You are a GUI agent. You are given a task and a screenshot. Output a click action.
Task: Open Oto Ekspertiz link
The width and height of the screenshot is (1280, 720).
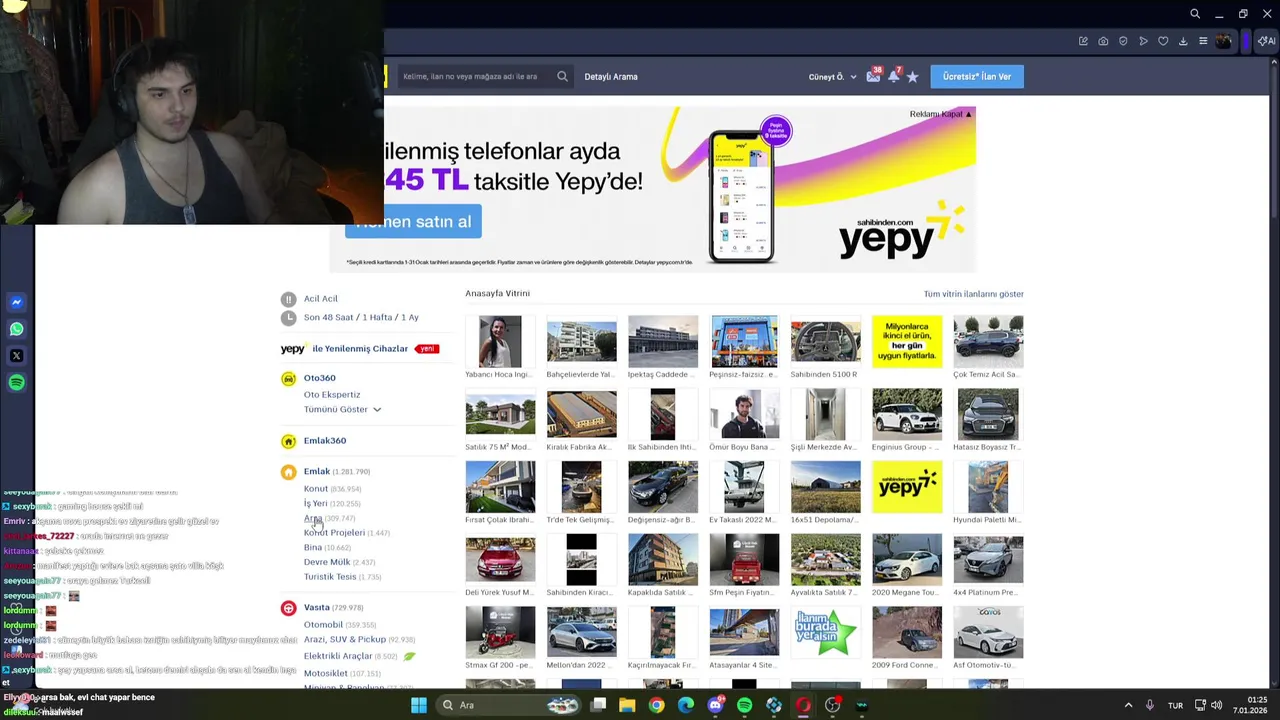point(332,394)
